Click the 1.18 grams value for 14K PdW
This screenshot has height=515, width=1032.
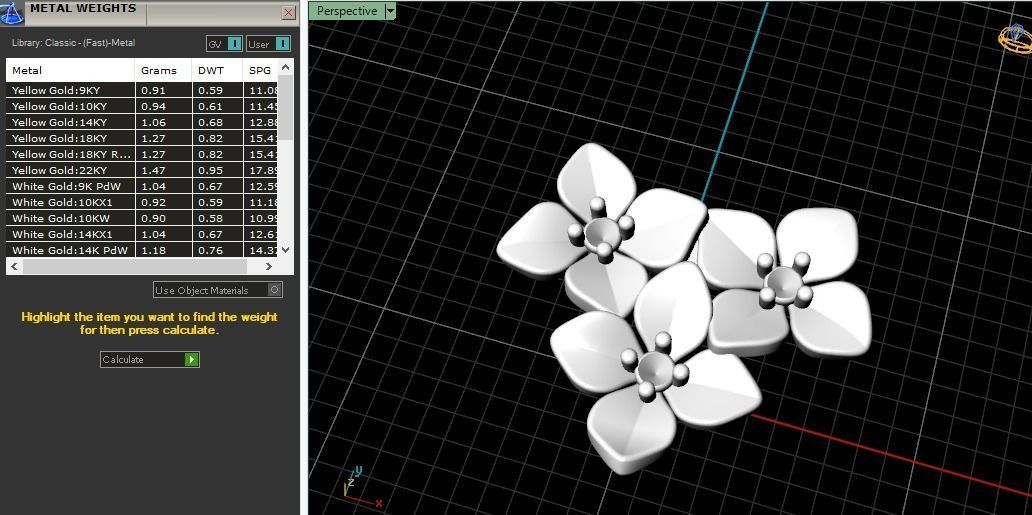(154, 250)
